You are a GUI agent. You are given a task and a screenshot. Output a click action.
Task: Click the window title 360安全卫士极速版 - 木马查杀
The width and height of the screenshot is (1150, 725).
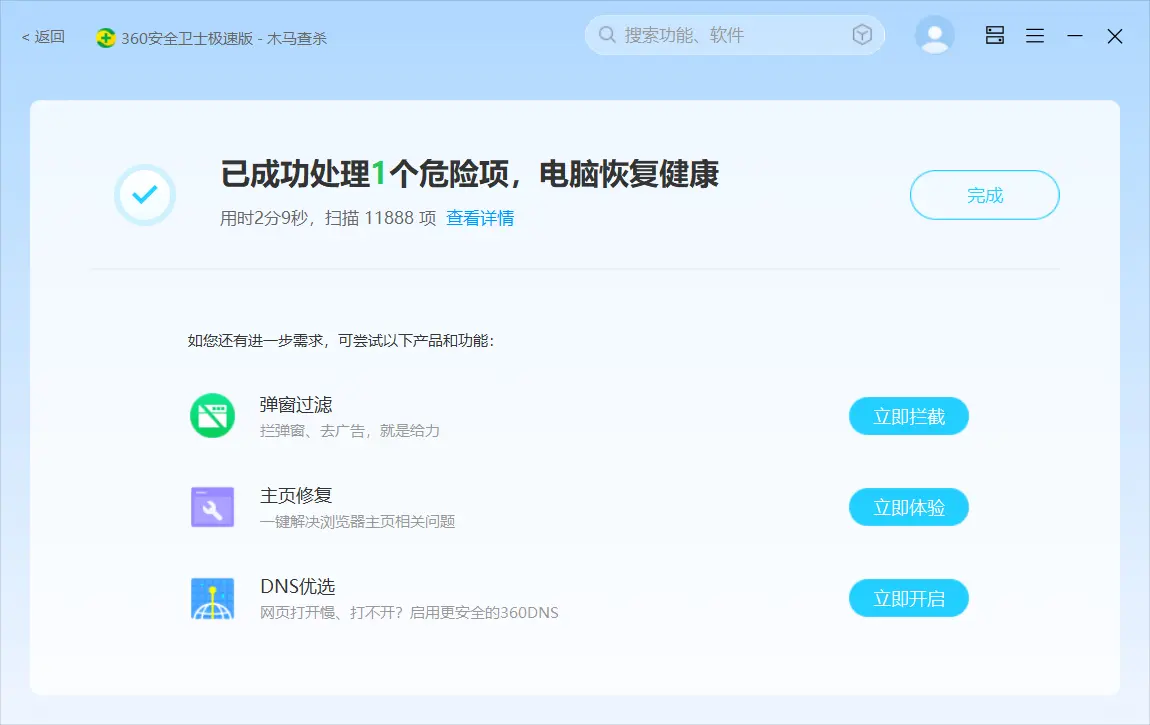(224, 38)
